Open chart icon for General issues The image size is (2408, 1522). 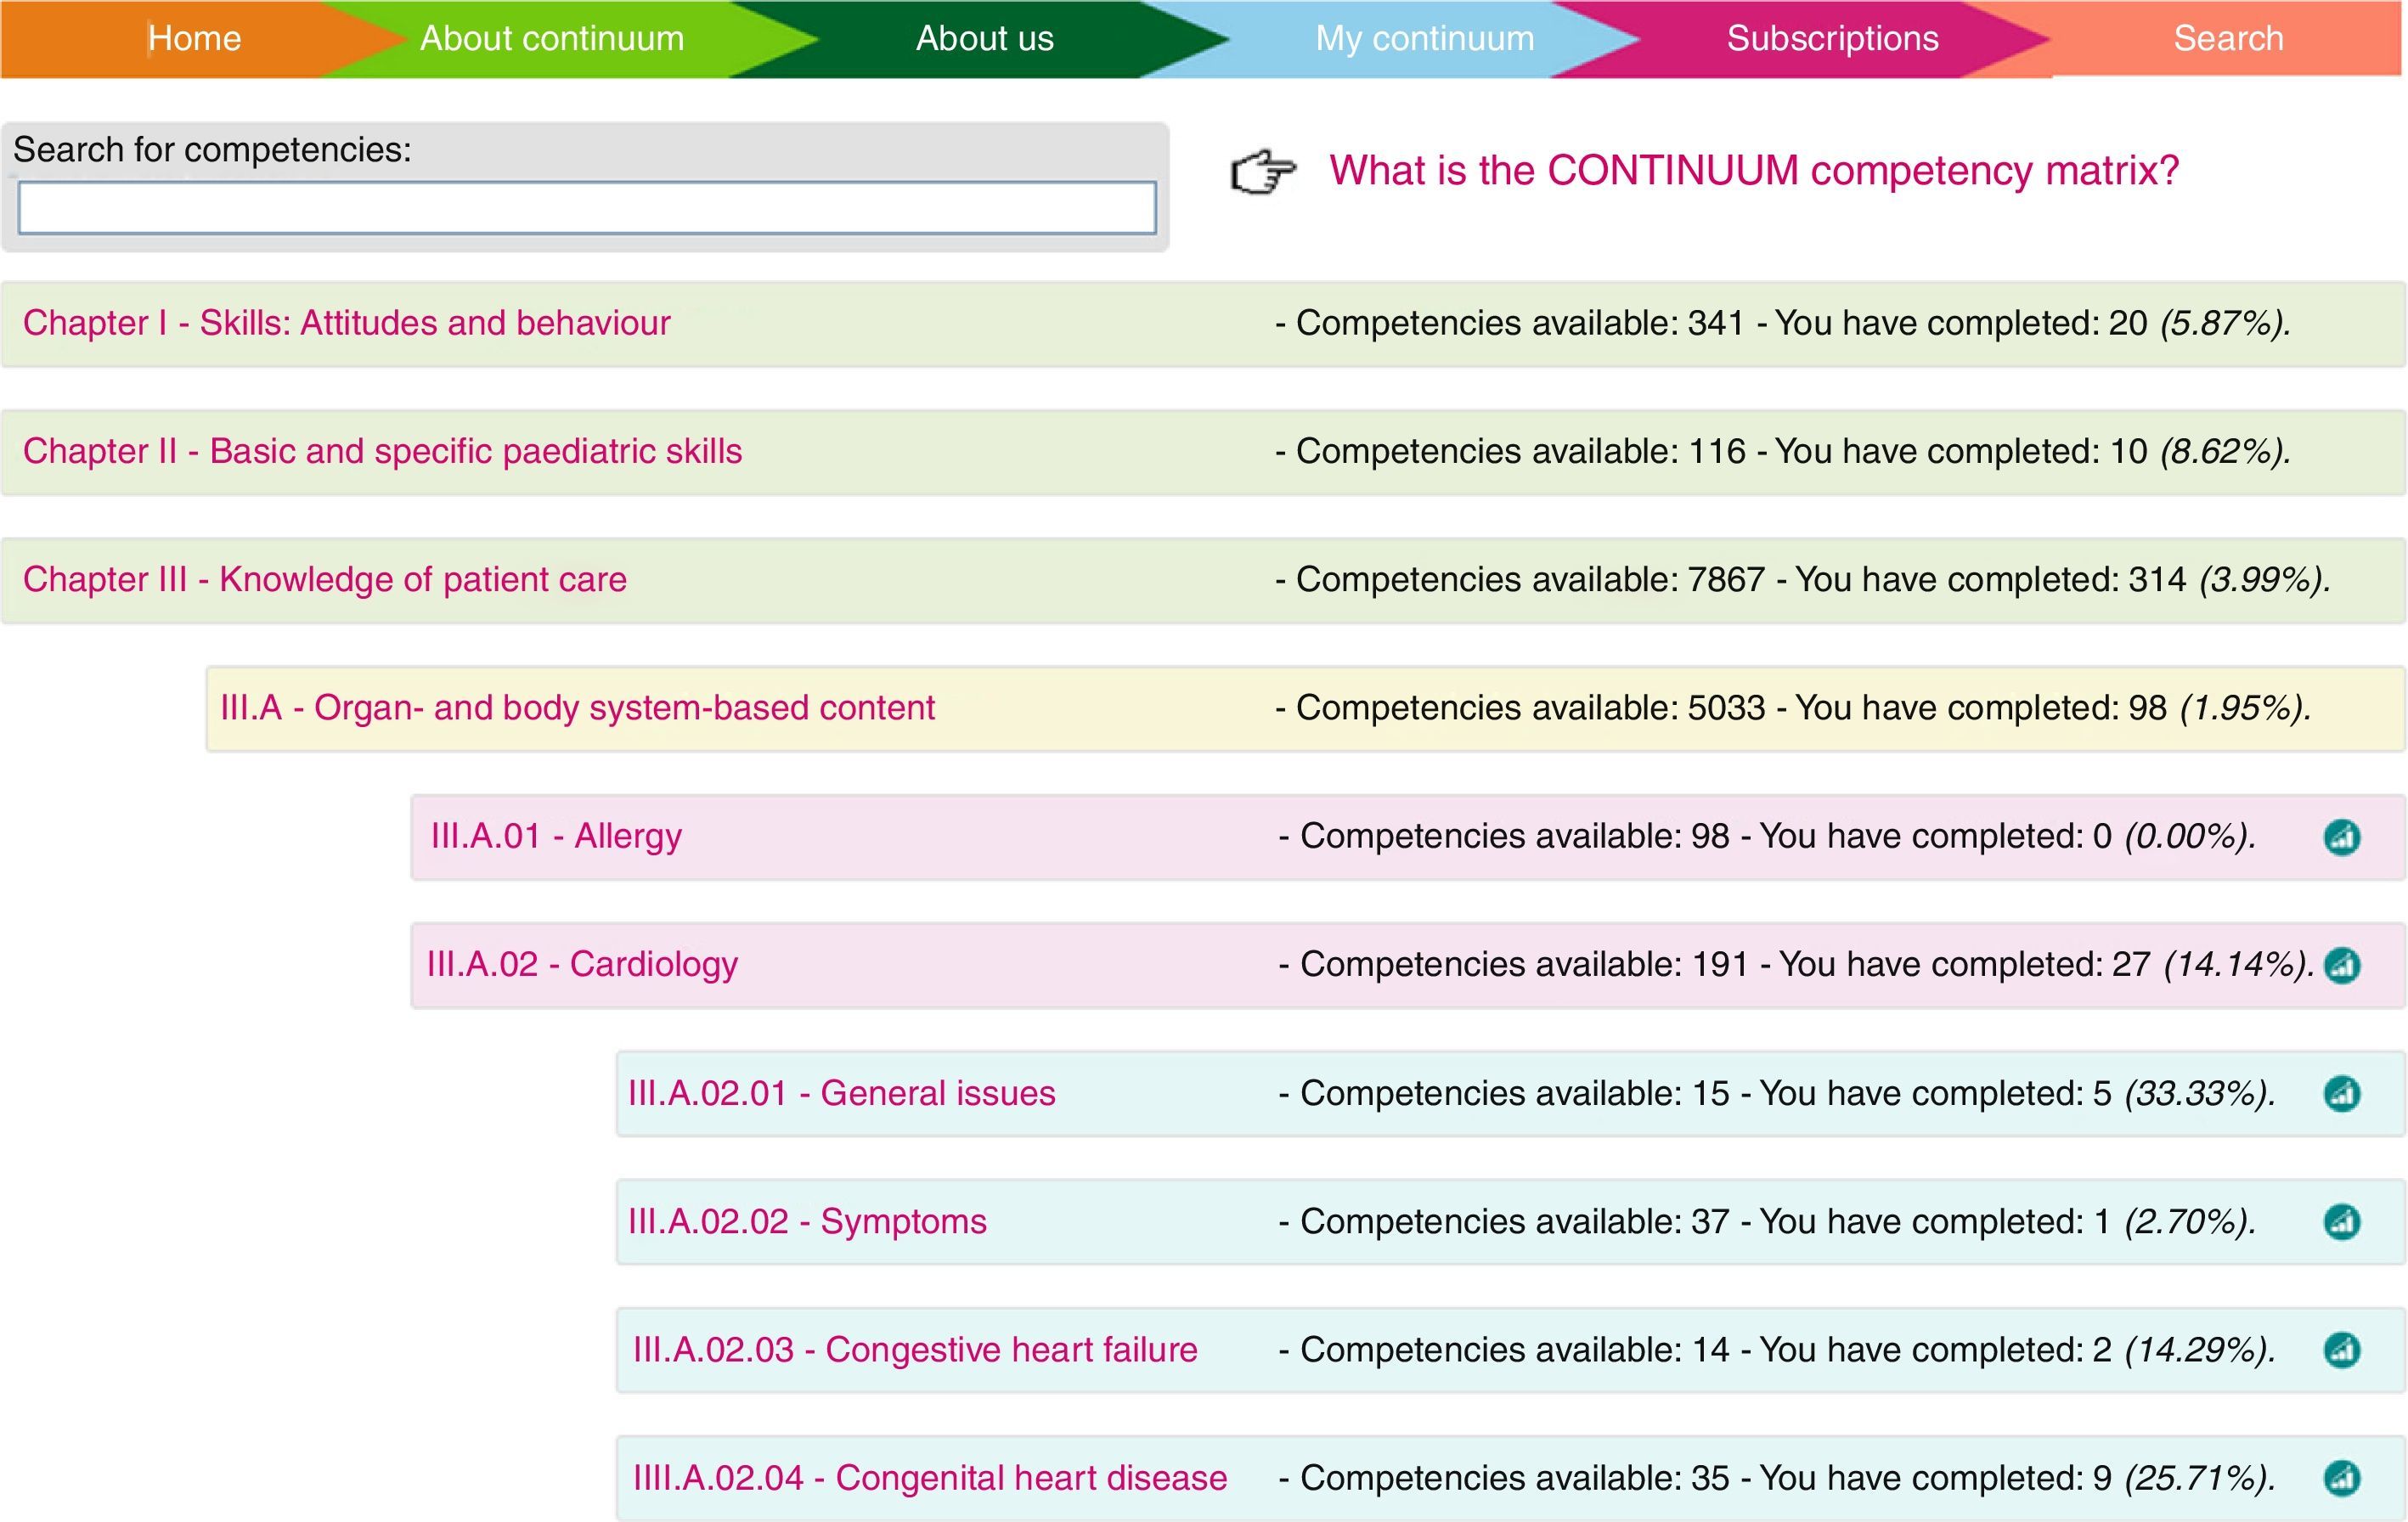coord(2341,1093)
